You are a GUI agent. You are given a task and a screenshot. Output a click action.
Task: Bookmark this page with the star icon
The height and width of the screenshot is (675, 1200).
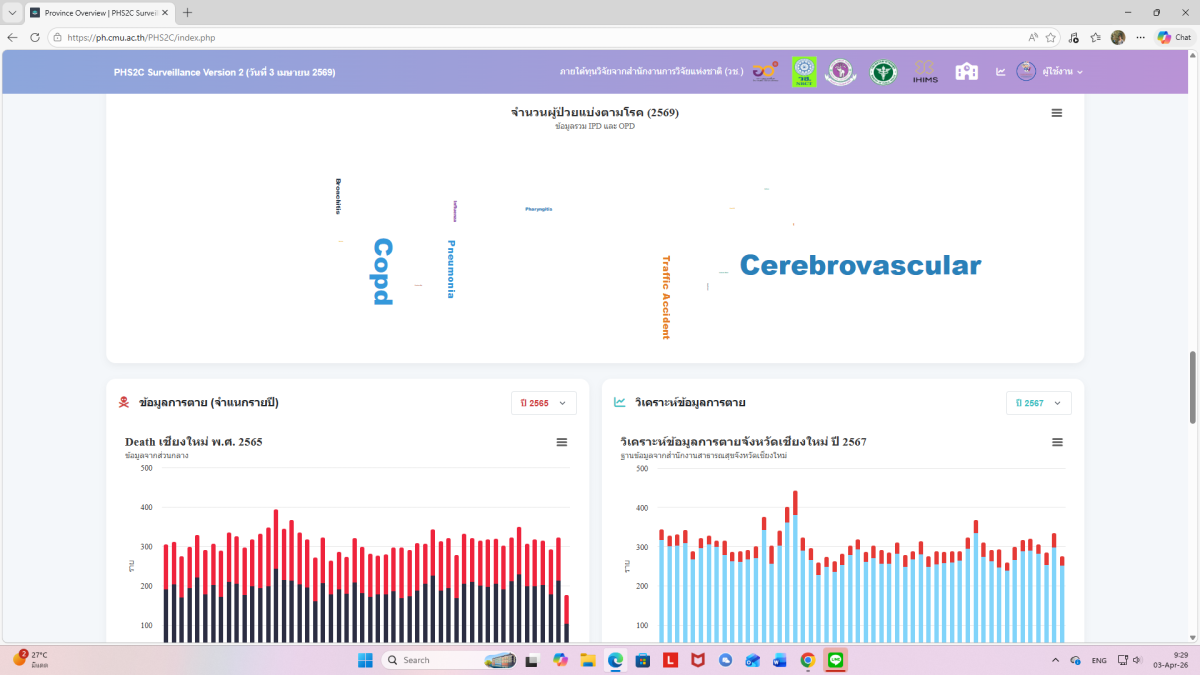[x=1051, y=37]
